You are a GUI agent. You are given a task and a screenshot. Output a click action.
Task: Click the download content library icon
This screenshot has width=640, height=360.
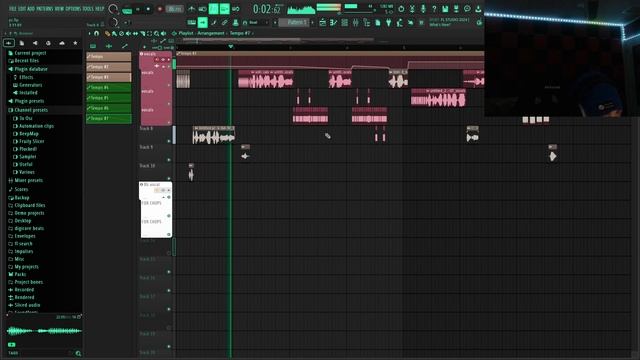(478, 9)
